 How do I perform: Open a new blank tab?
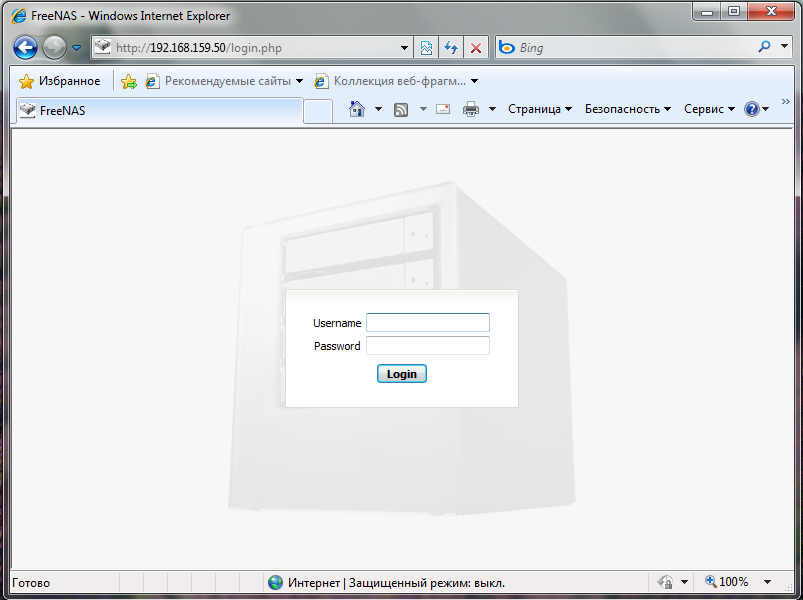coord(318,112)
